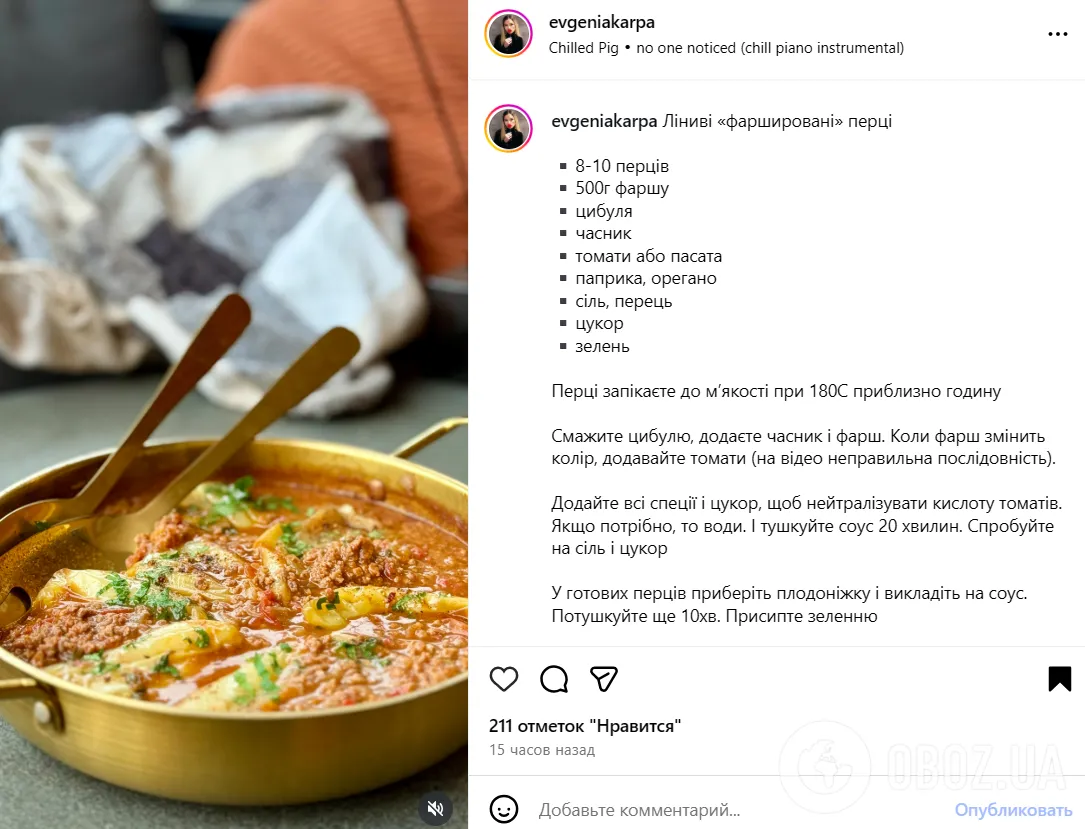The width and height of the screenshot is (1085, 829).
Task: Open comments via speech bubble icon
Action: [554, 679]
